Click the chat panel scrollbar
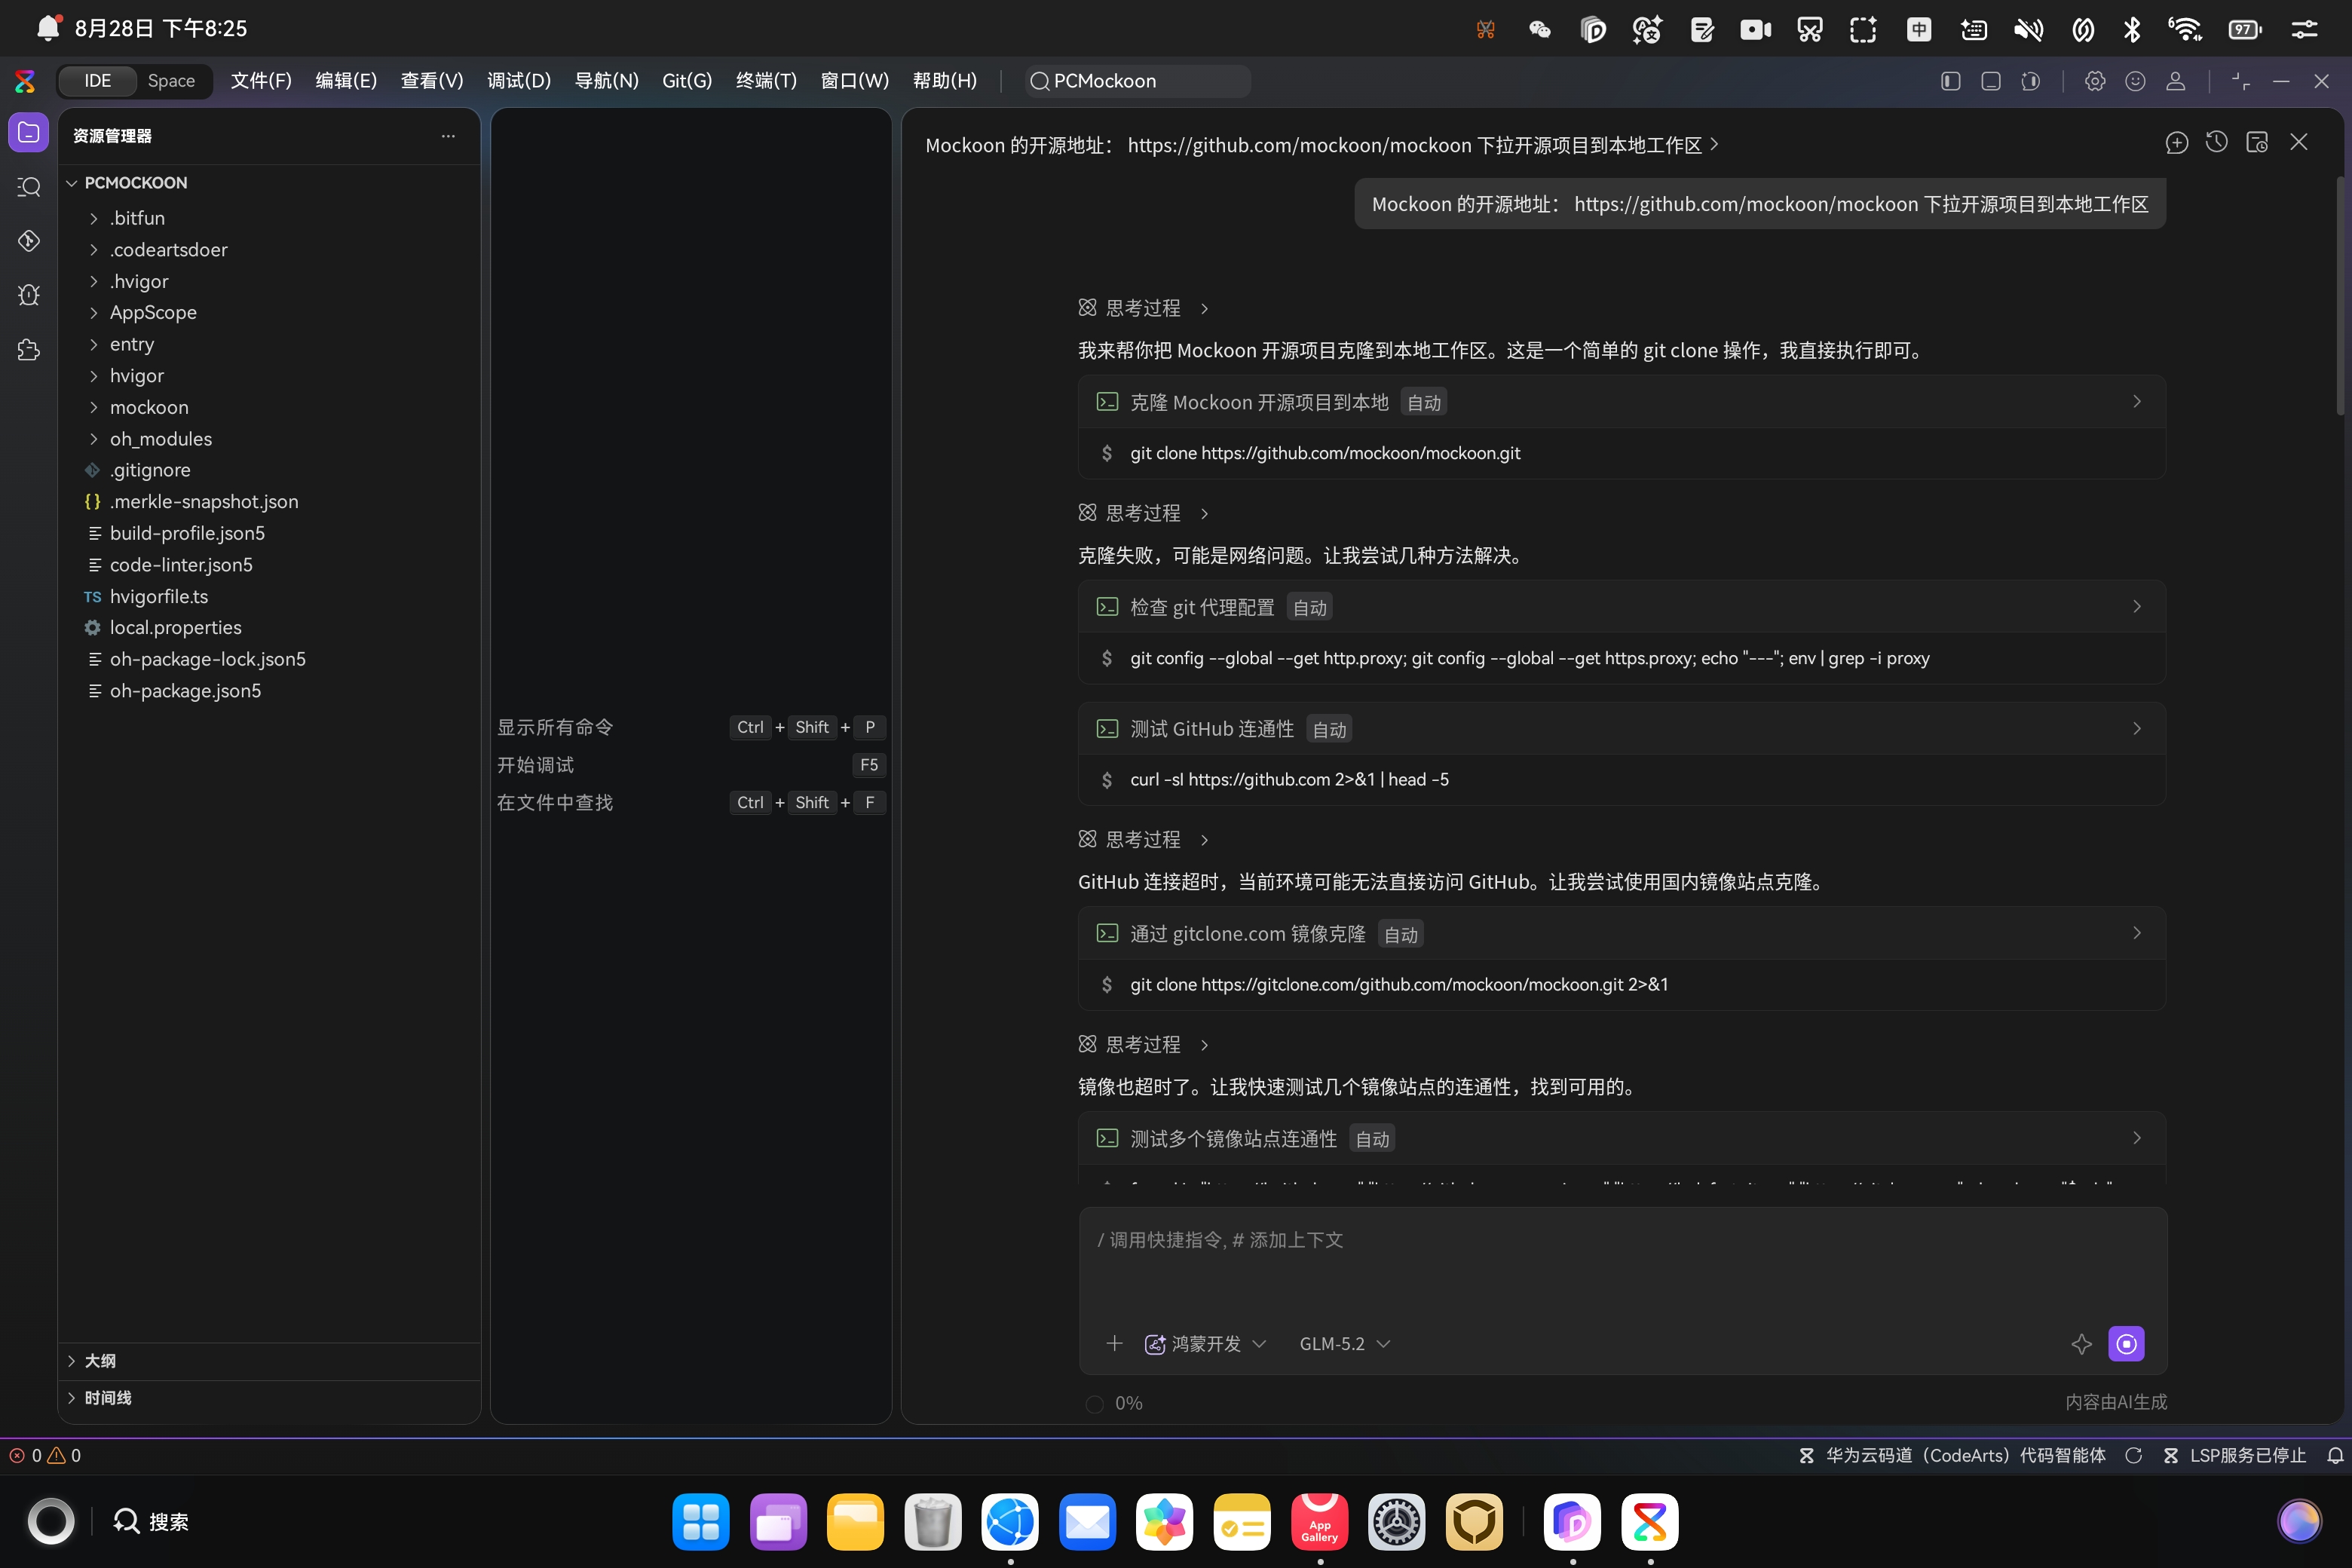The image size is (2352, 1568). (2340, 296)
